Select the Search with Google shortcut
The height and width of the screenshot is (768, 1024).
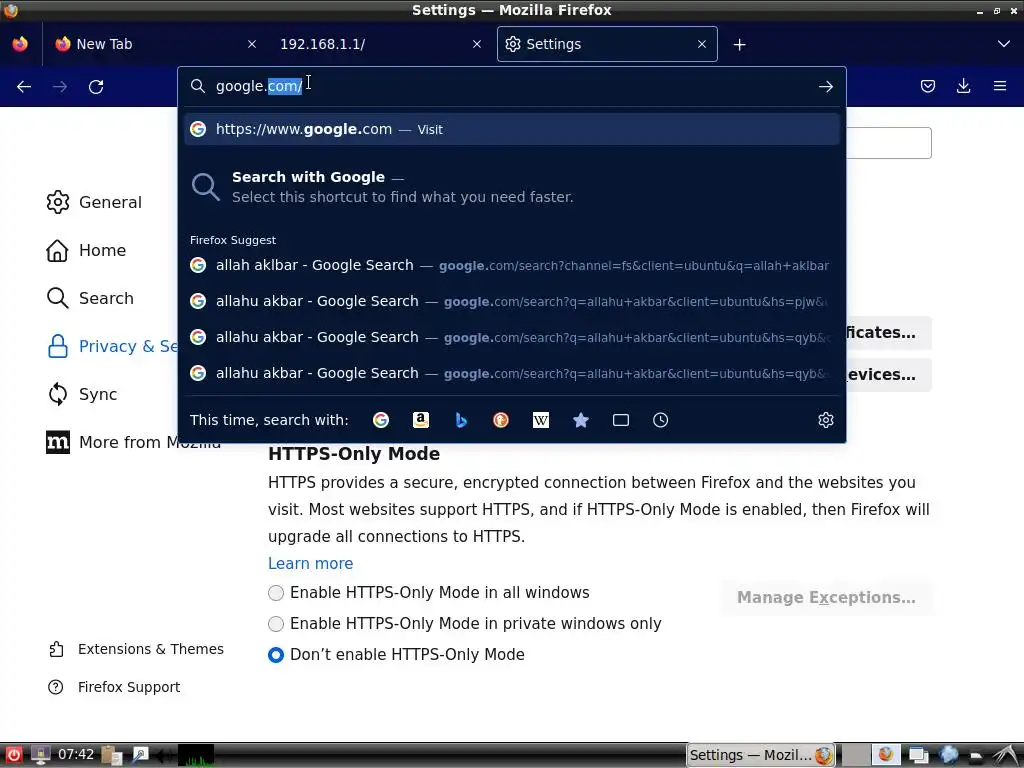click(x=512, y=187)
